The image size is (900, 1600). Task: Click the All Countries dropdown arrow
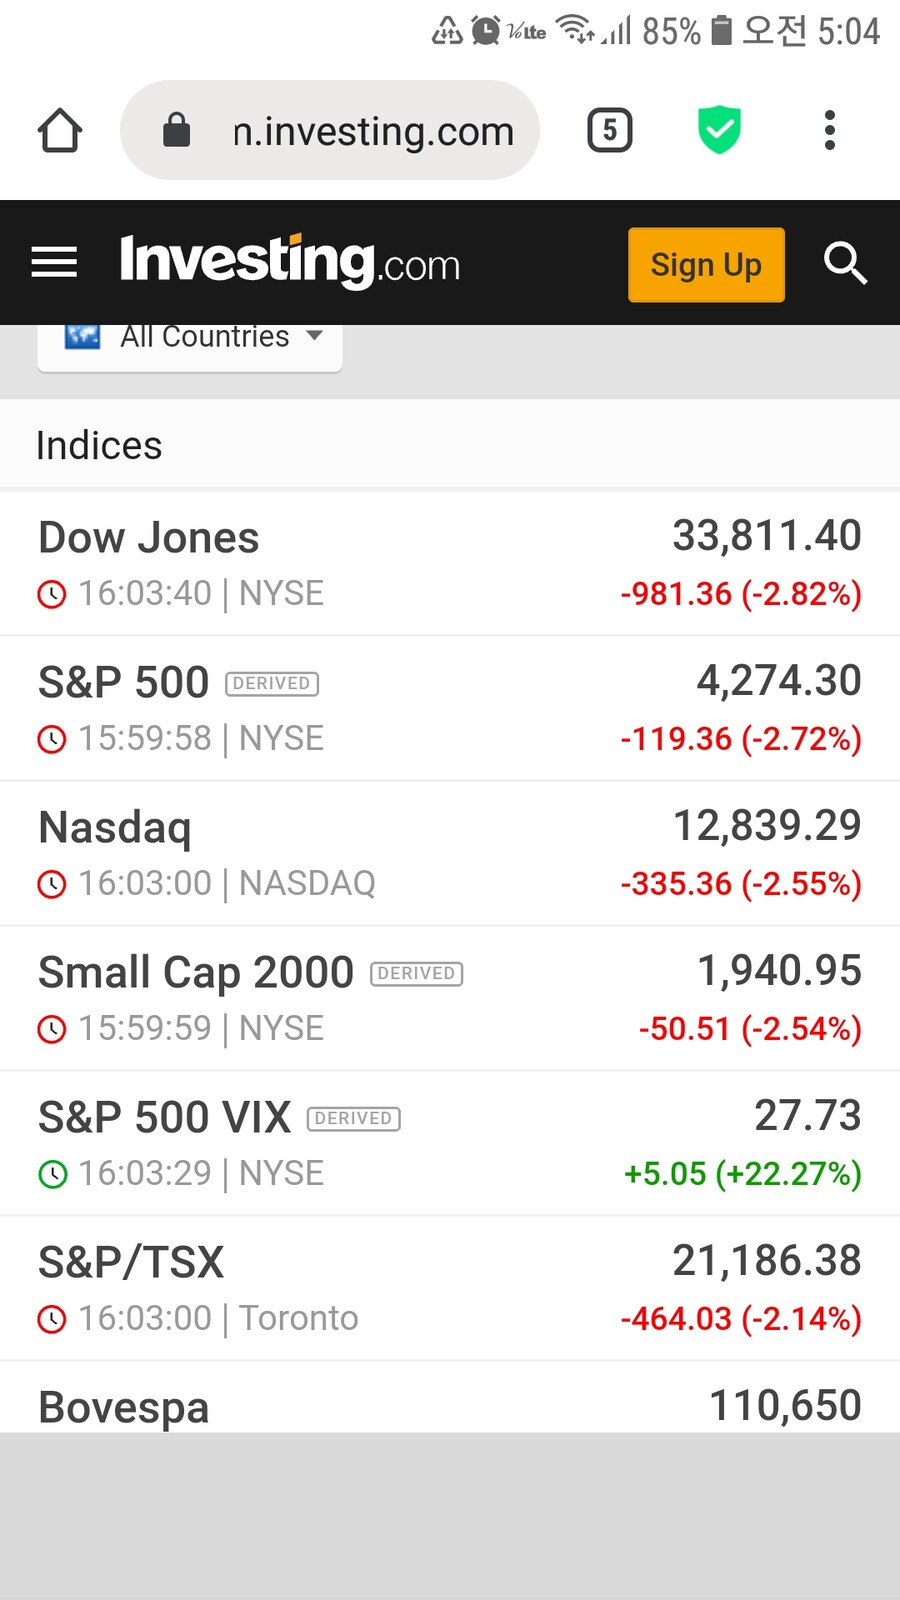tap(315, 336)
